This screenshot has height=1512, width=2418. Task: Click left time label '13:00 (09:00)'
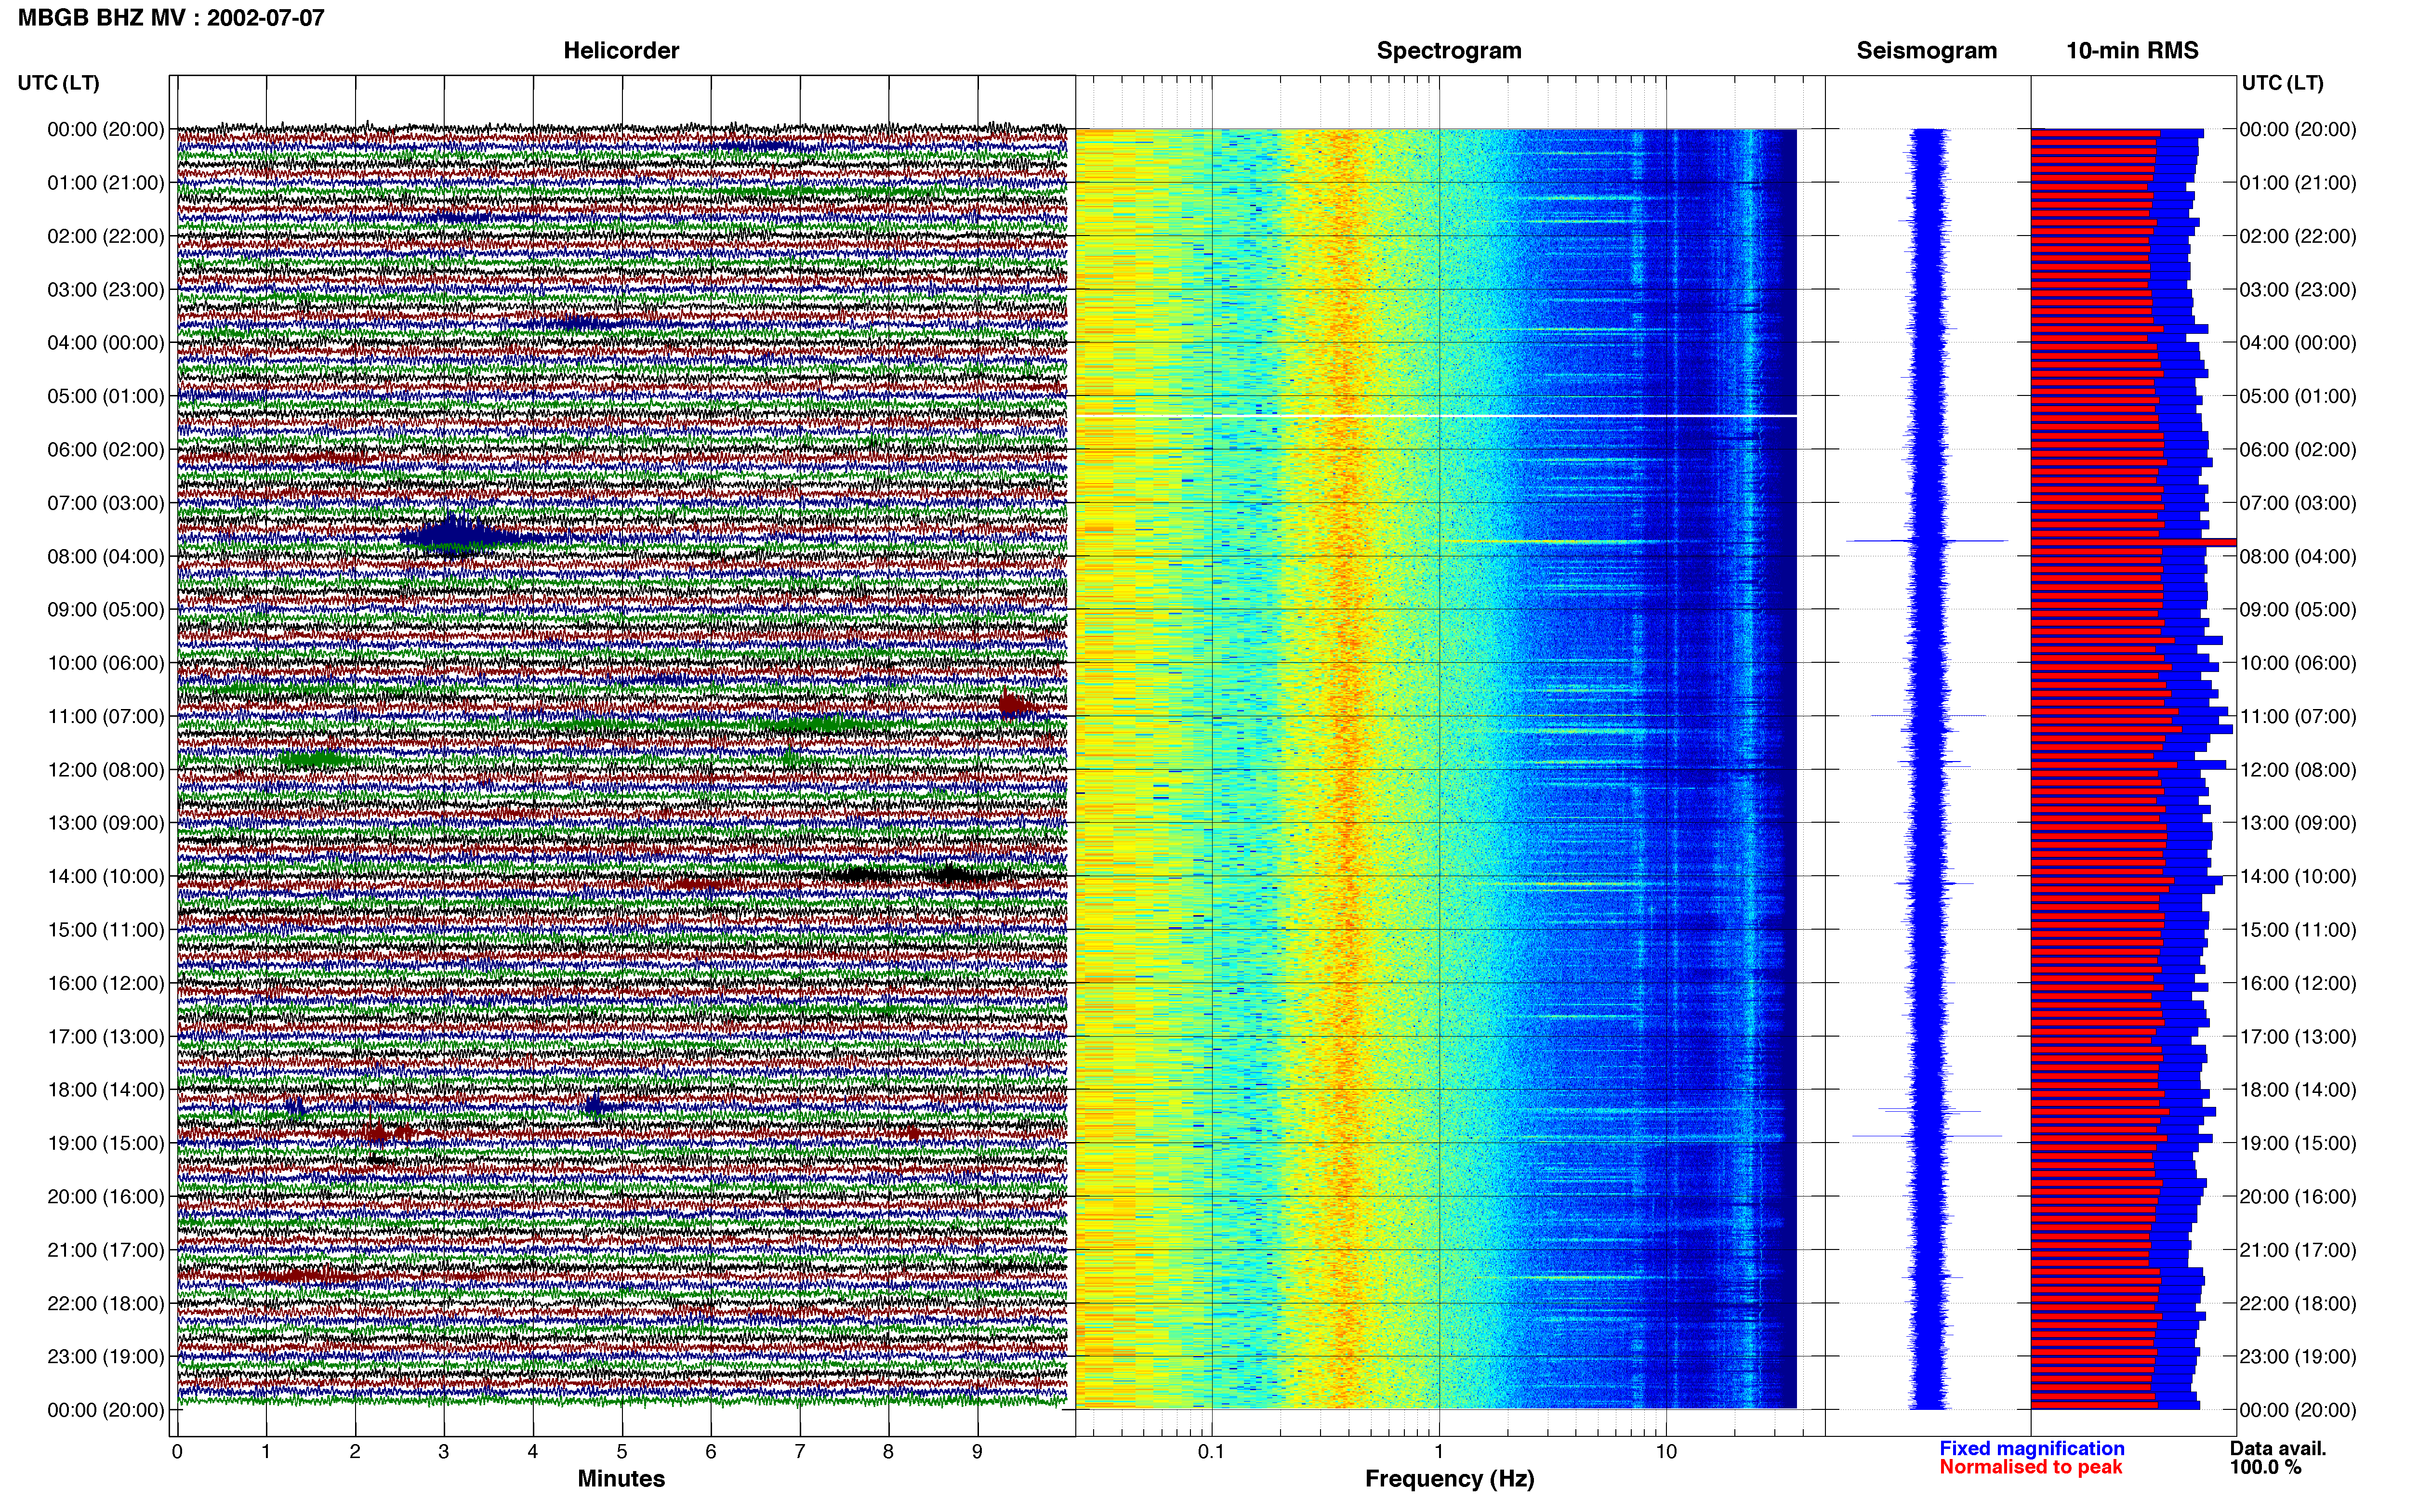(x=106, y=823)
